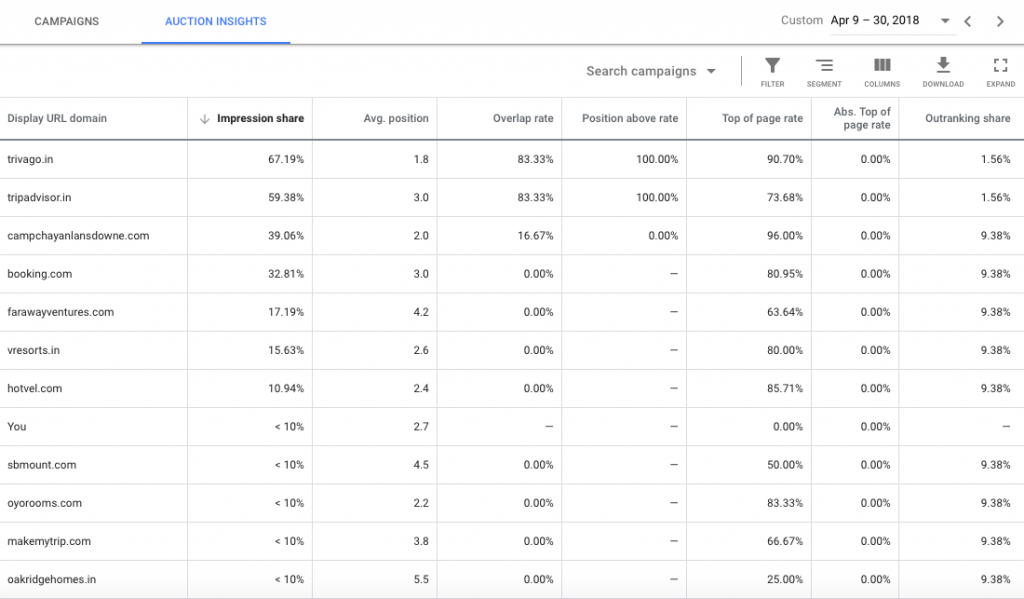Click the 2.7 average position value
Image resolution: width=1024 pixels, height=599 pixels.
point(421,427)
